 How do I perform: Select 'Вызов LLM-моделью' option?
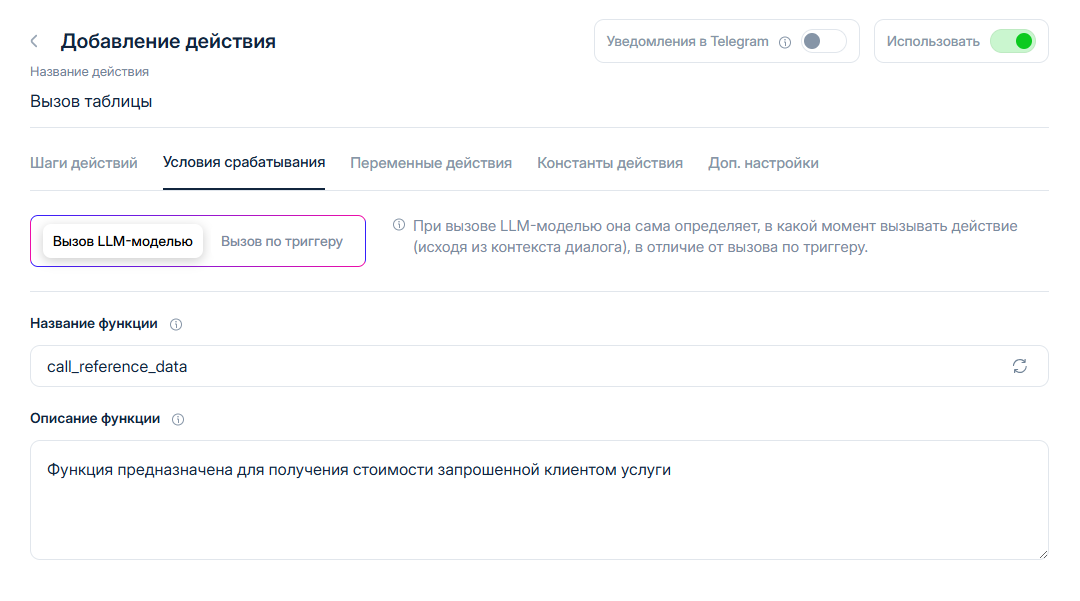(122, 241)
